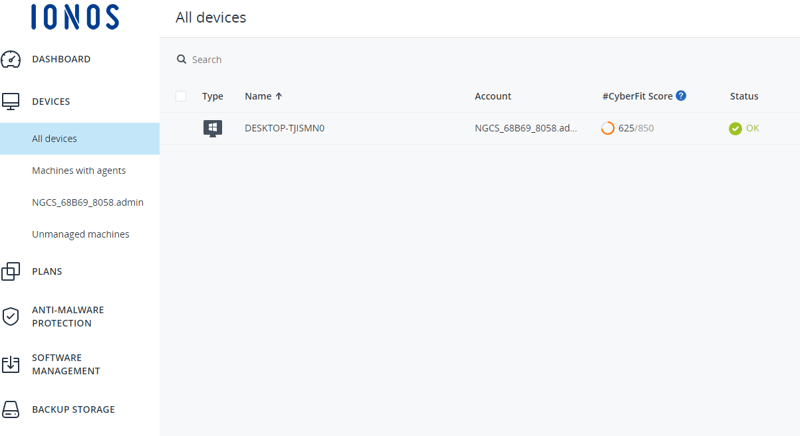Click the Software Management download icon
Image resolution: width=800 pixels, height=436 pixels.
click(x=11, y=364)
